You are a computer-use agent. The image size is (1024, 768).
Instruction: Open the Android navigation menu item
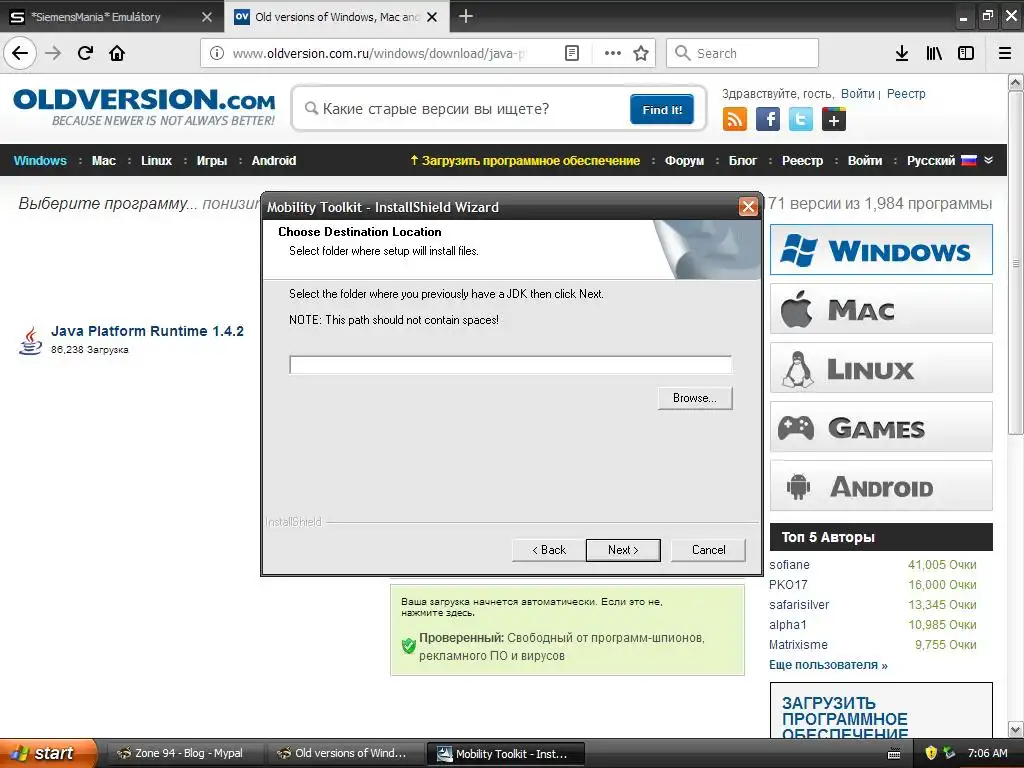click(x=274, y=161)
